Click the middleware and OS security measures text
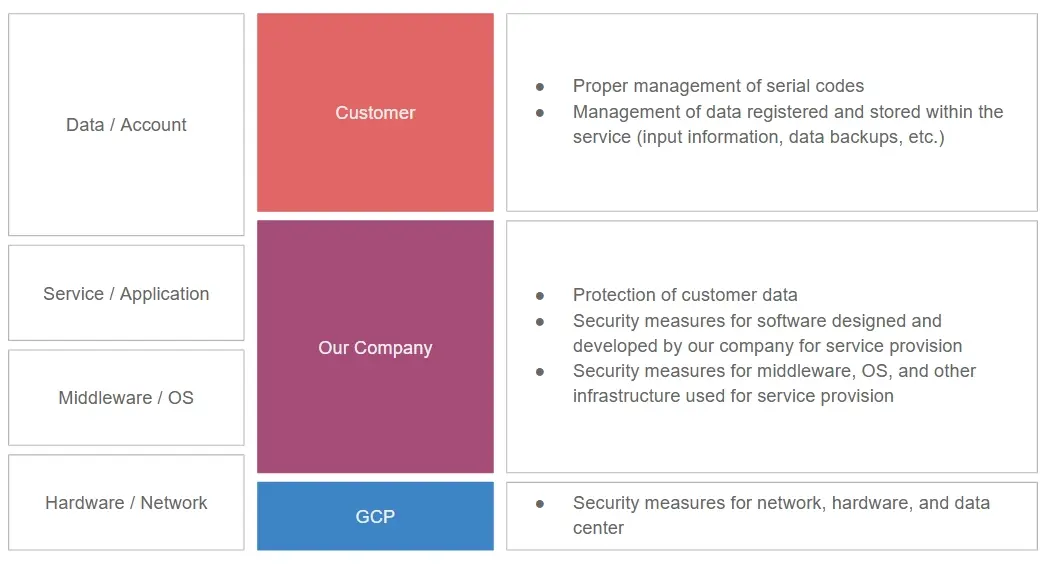The width and height of the screenshot is (1047, 564). (x=773, y=383)
